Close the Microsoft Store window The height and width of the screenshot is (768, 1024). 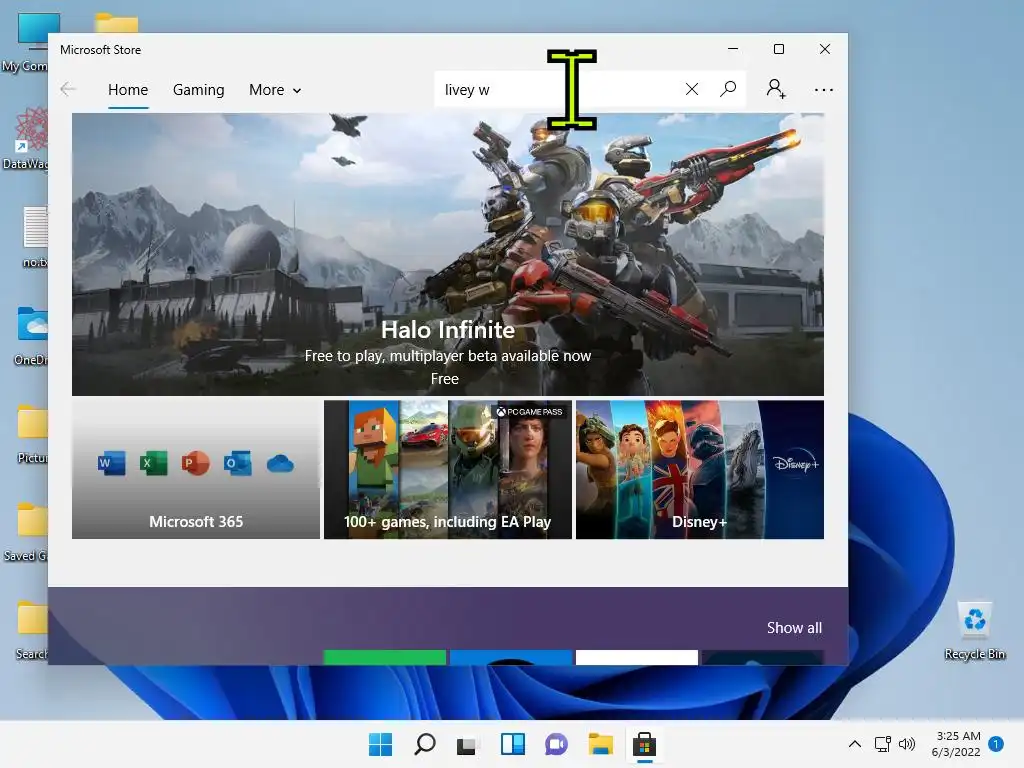coord(825,49)
